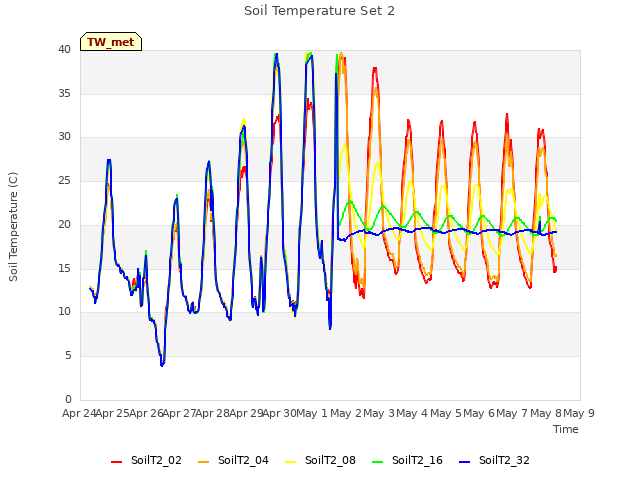Click the 20 y-axis tick label

[x=64, y=224]
